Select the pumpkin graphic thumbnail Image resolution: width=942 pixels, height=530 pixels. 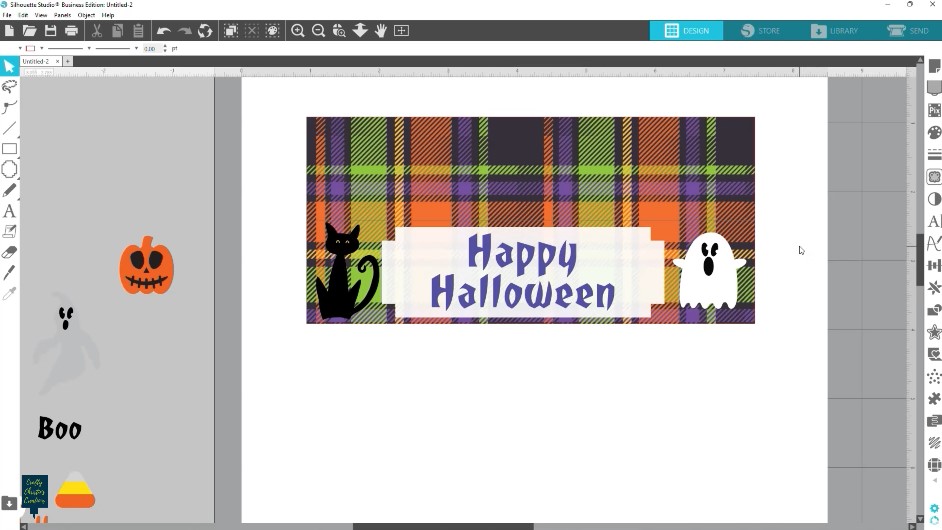146,265
